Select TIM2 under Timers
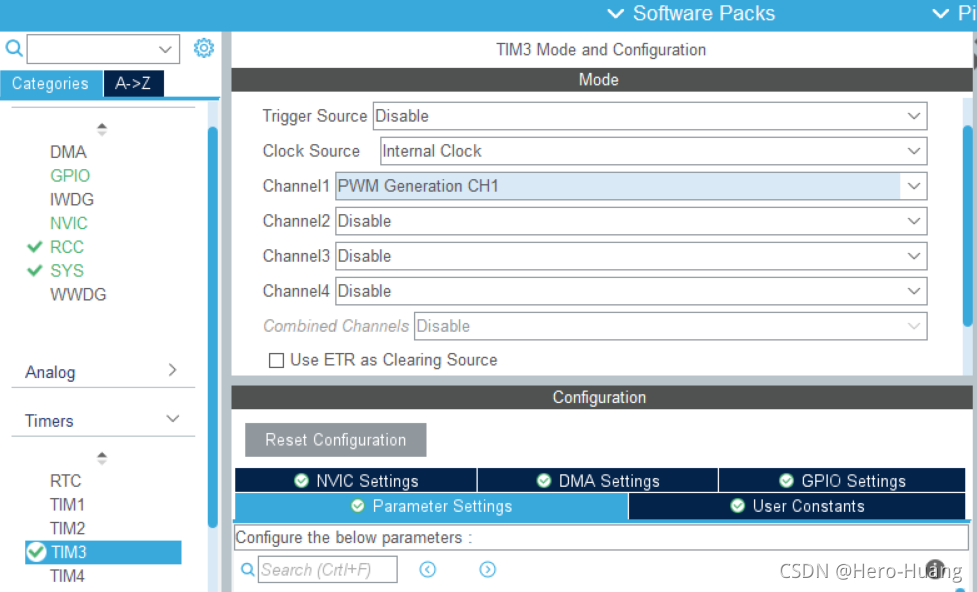 (x=67, y=528)
